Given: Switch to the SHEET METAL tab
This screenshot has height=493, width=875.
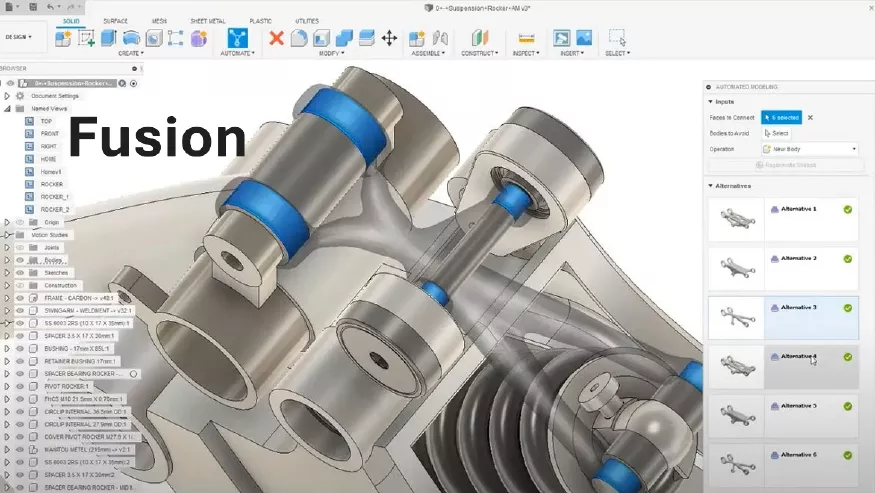Looking at the screenshot, I should (x=208, y=21).
